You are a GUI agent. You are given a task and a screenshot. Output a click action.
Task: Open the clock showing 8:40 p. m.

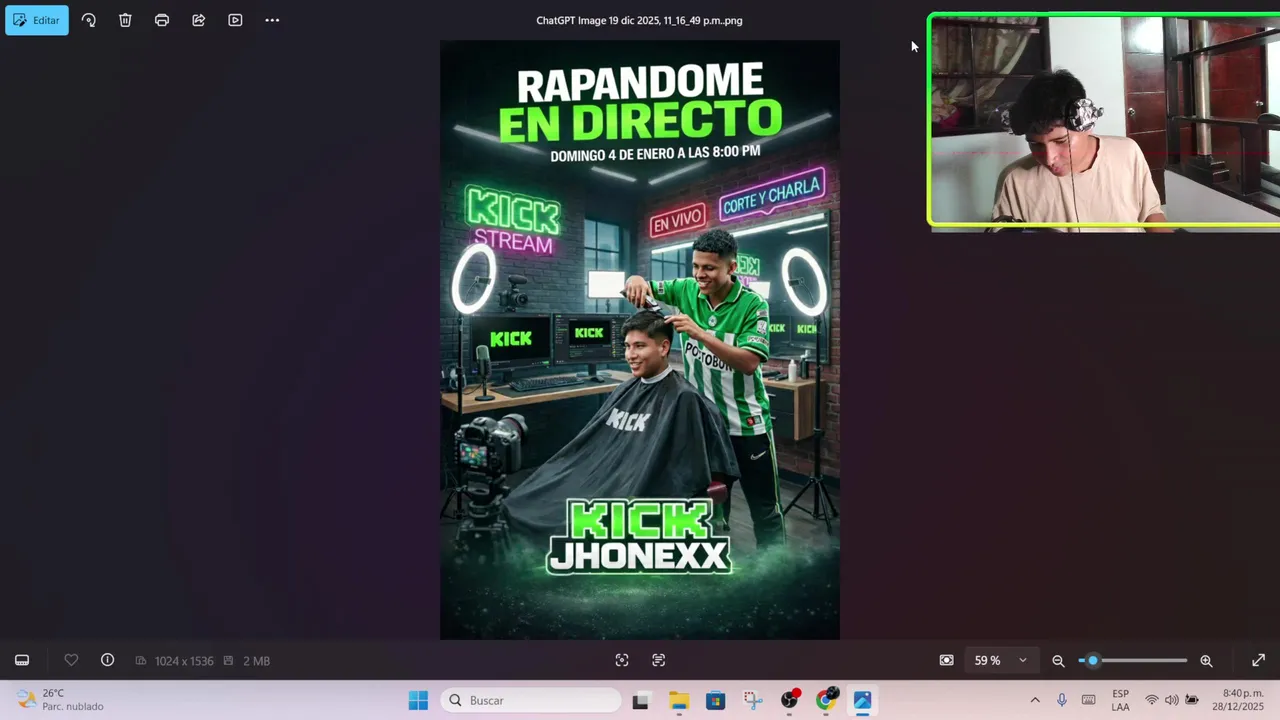1238,700
